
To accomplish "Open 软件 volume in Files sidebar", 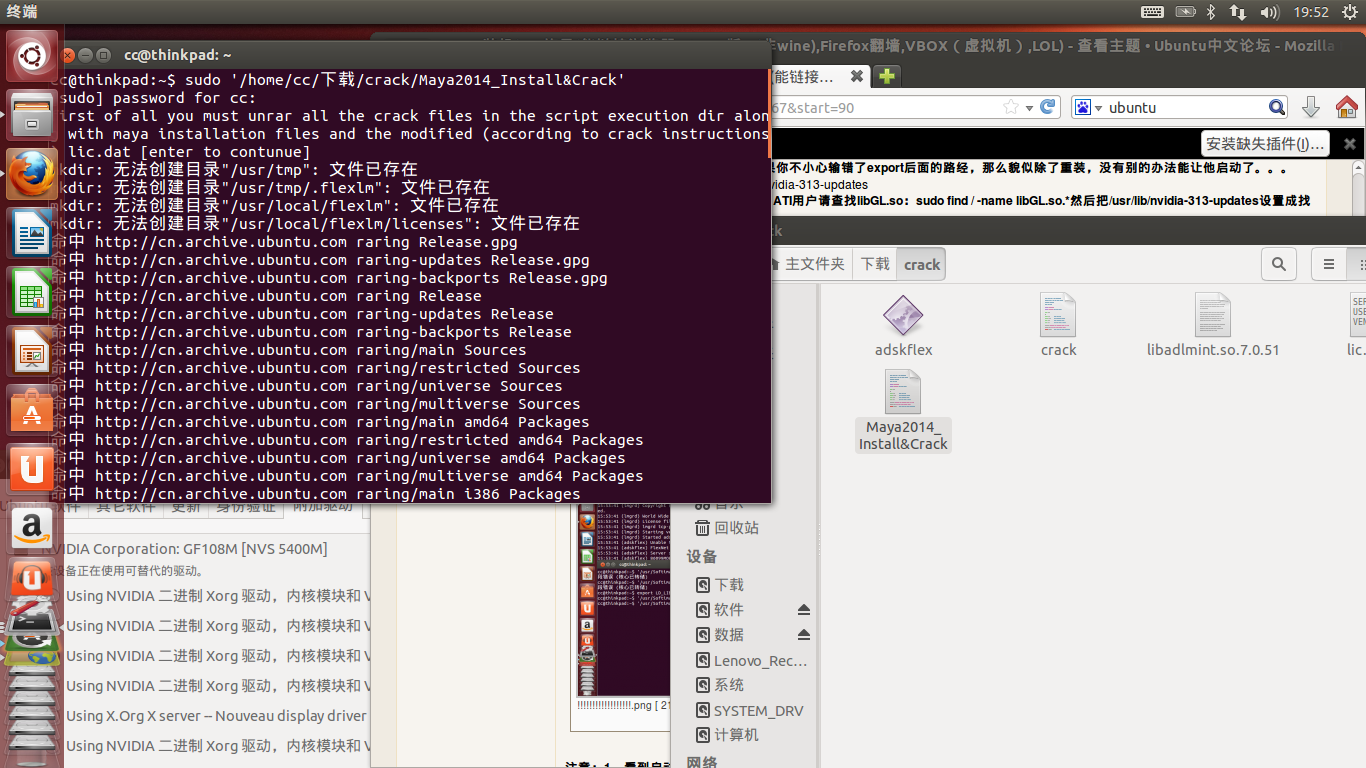I will pyautogui.click(x=720, y=610).
